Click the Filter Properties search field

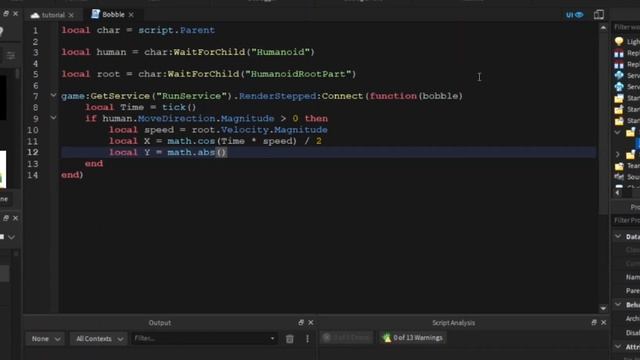click(627, 220)
